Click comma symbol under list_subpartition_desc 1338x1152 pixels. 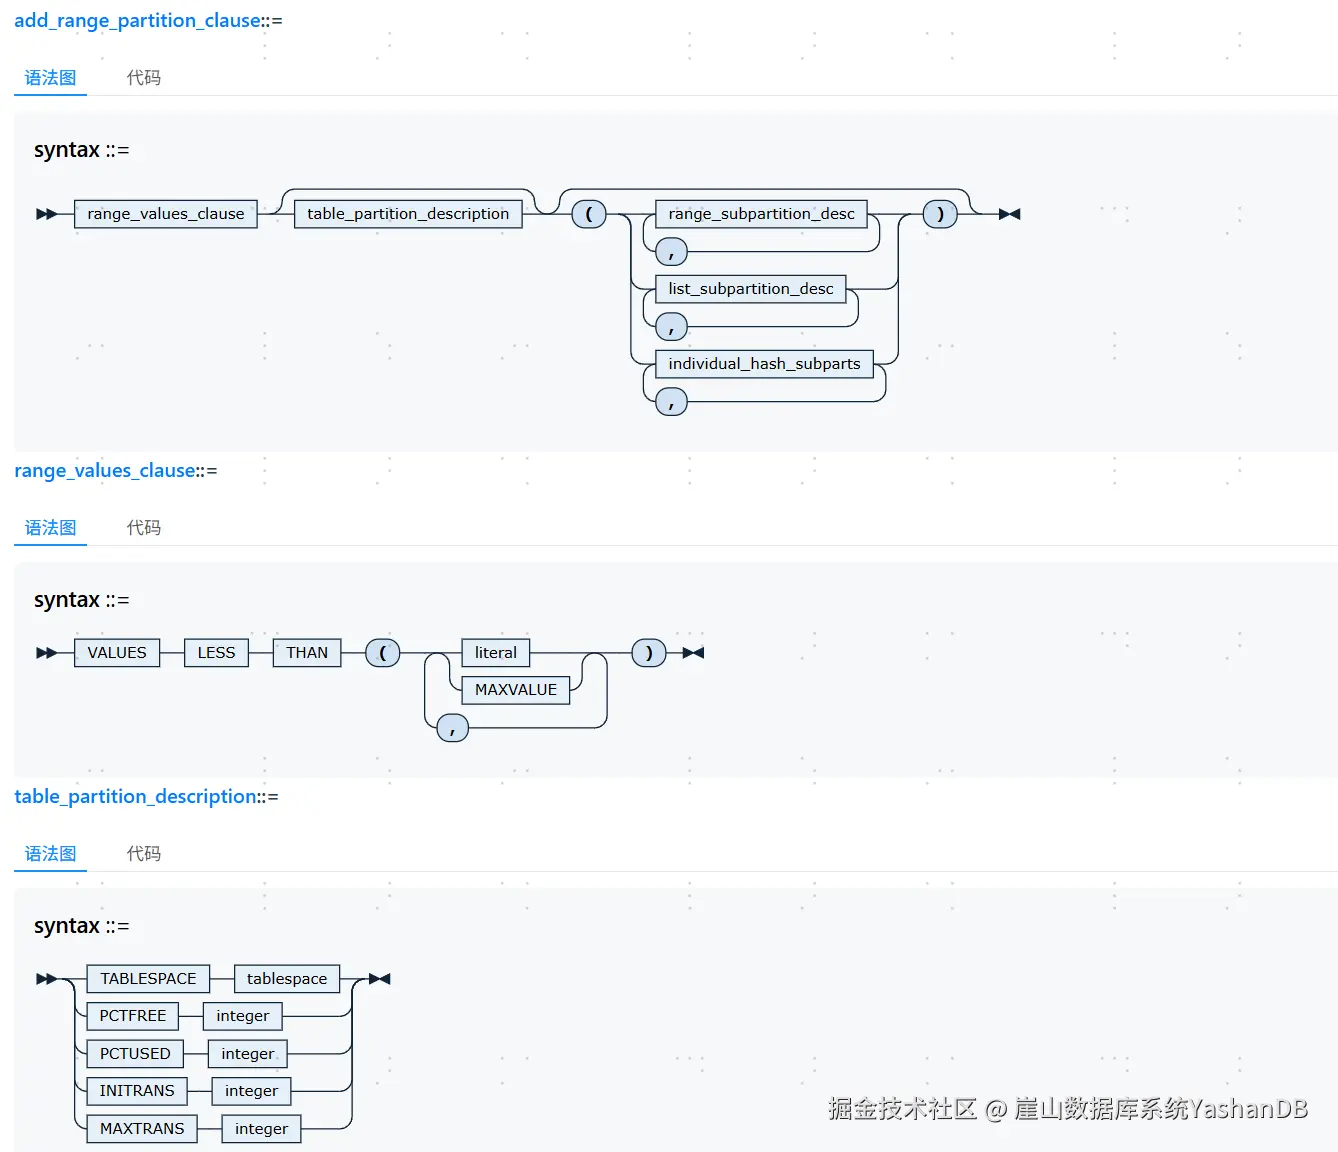pyautogui.click(x=671, y=326)
